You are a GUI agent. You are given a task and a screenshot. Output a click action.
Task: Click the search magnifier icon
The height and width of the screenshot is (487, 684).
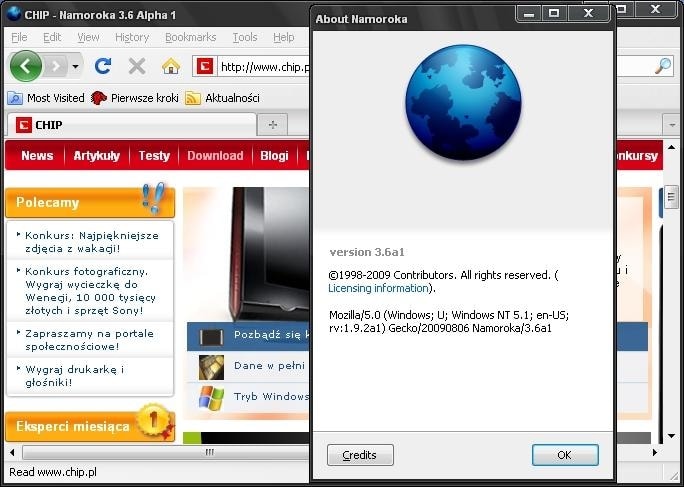[x=663, y=66]
